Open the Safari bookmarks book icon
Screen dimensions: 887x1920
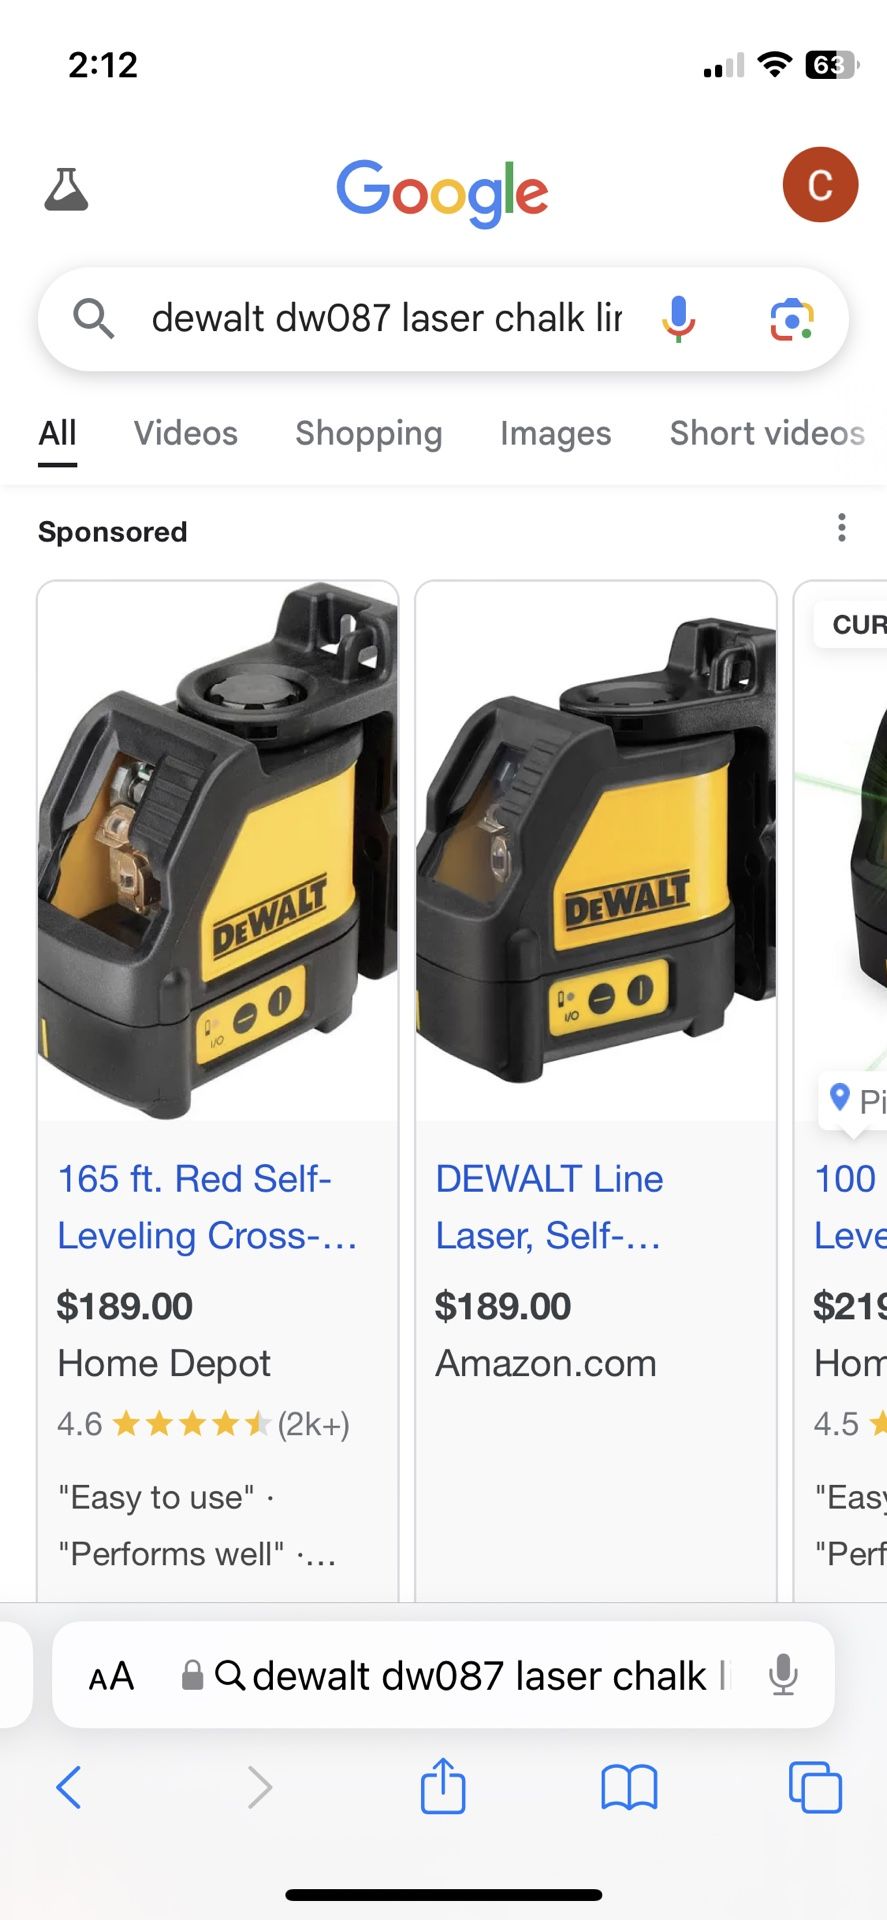pyautogui.click(x=629, y=1787)
